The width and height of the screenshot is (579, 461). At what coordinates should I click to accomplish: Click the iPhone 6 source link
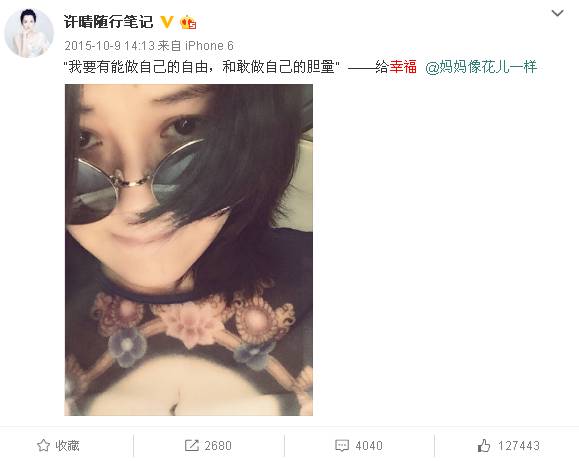(x=209, y=46)
